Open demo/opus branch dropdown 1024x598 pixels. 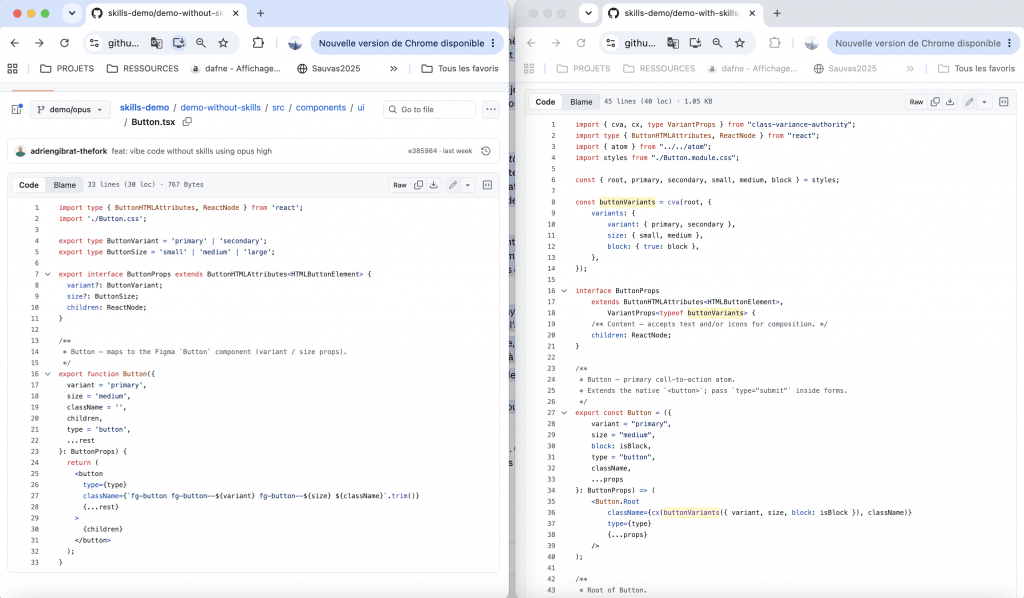point(69,109)
